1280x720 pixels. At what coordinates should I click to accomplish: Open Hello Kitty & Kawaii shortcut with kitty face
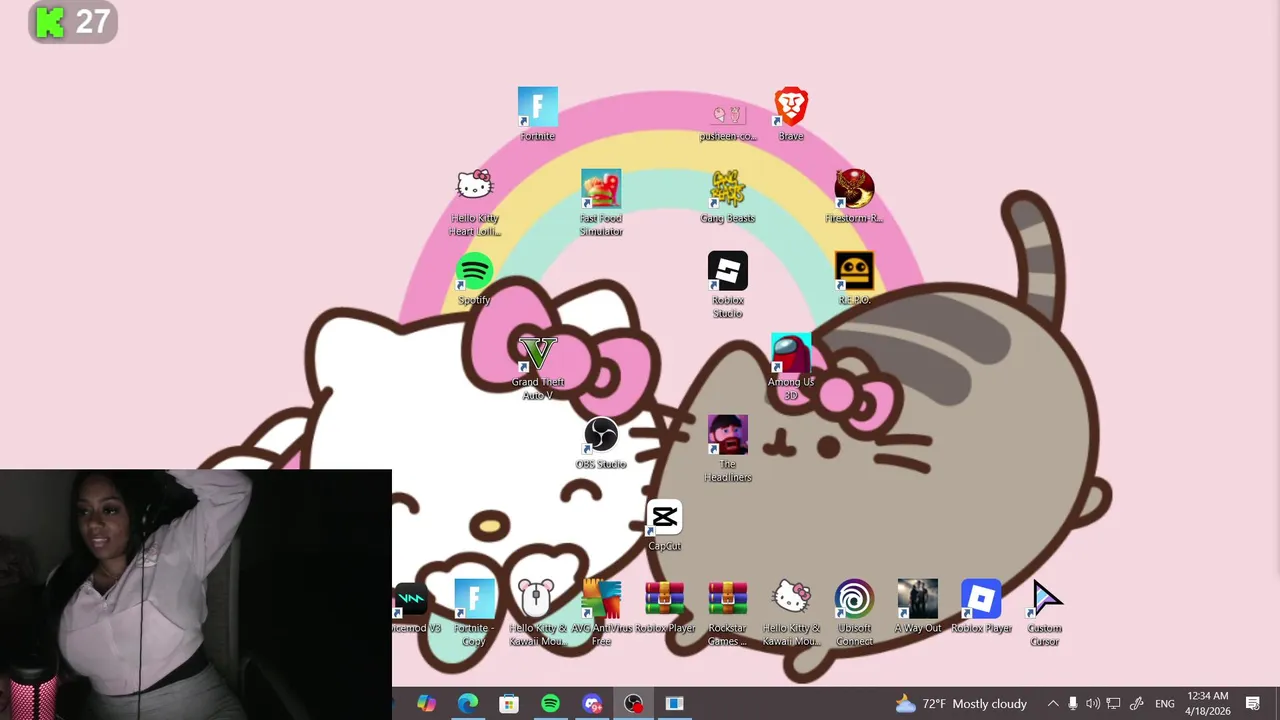[790, 613]
